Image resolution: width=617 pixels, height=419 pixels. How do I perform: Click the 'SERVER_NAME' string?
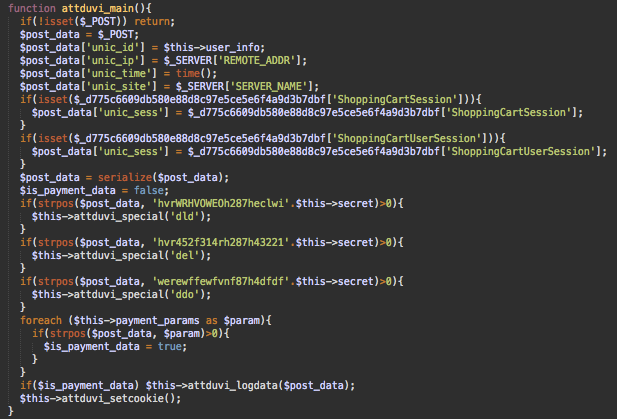click(x=269, y=86)
